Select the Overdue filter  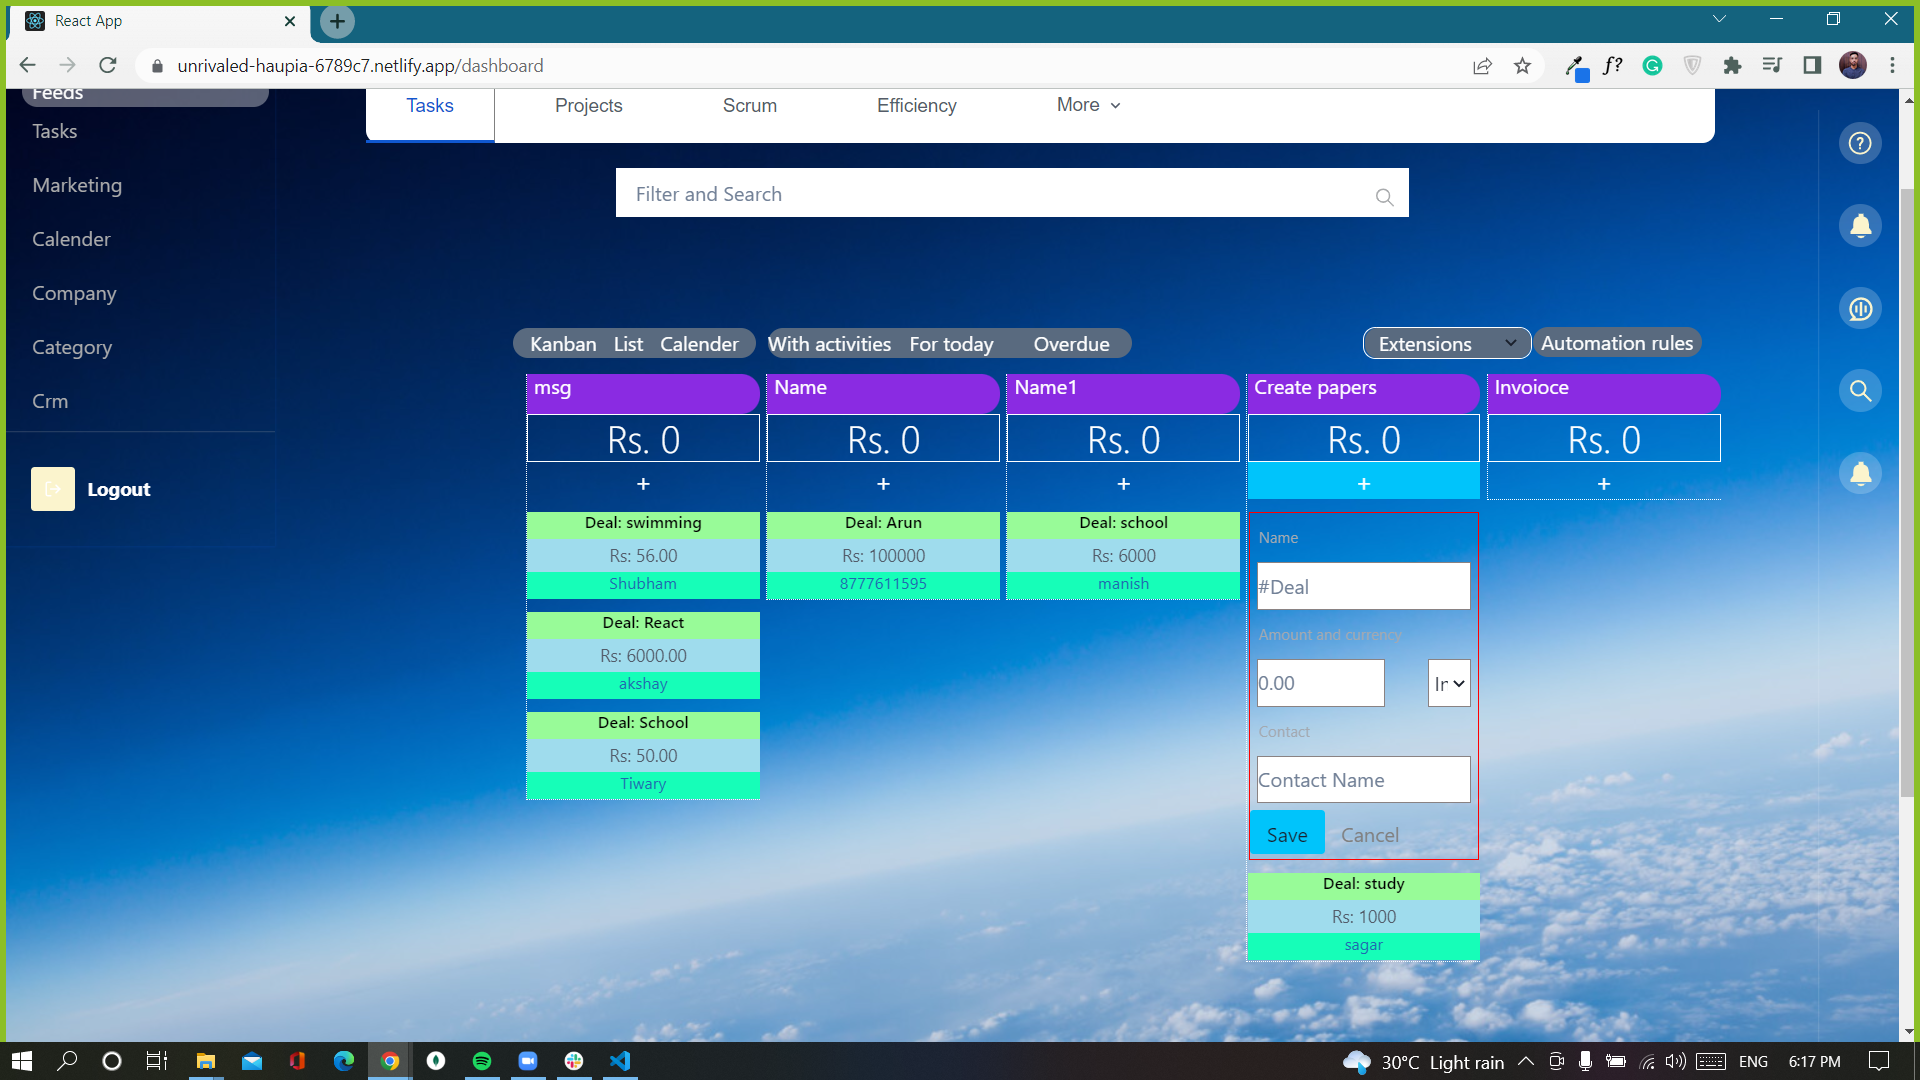(x=1071, y=344)
